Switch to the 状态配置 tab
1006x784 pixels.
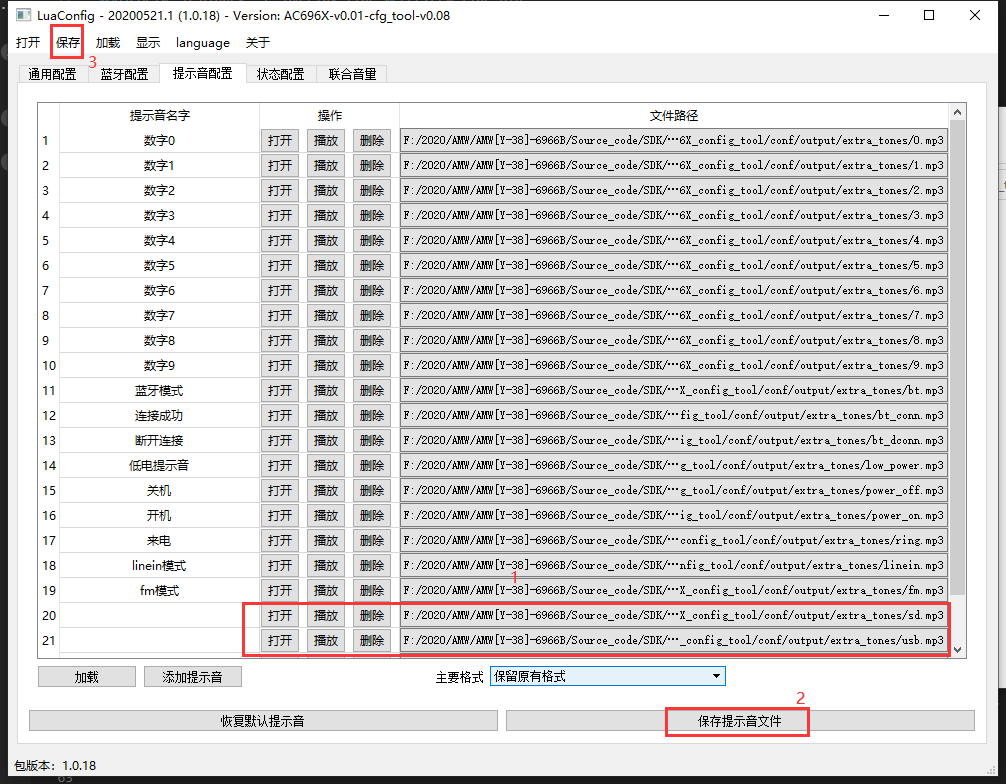pos(280,74)
